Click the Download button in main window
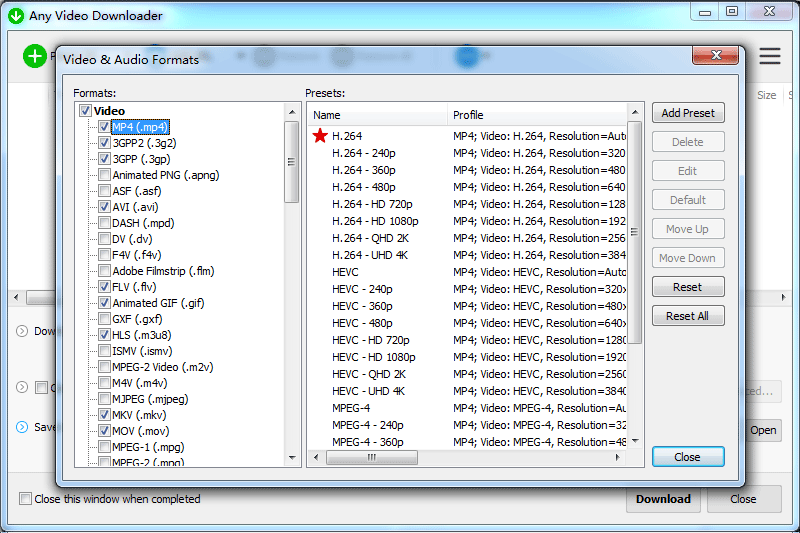Image resolution: width=800 pixels, height=533 pixels. (x=663, y=499)
